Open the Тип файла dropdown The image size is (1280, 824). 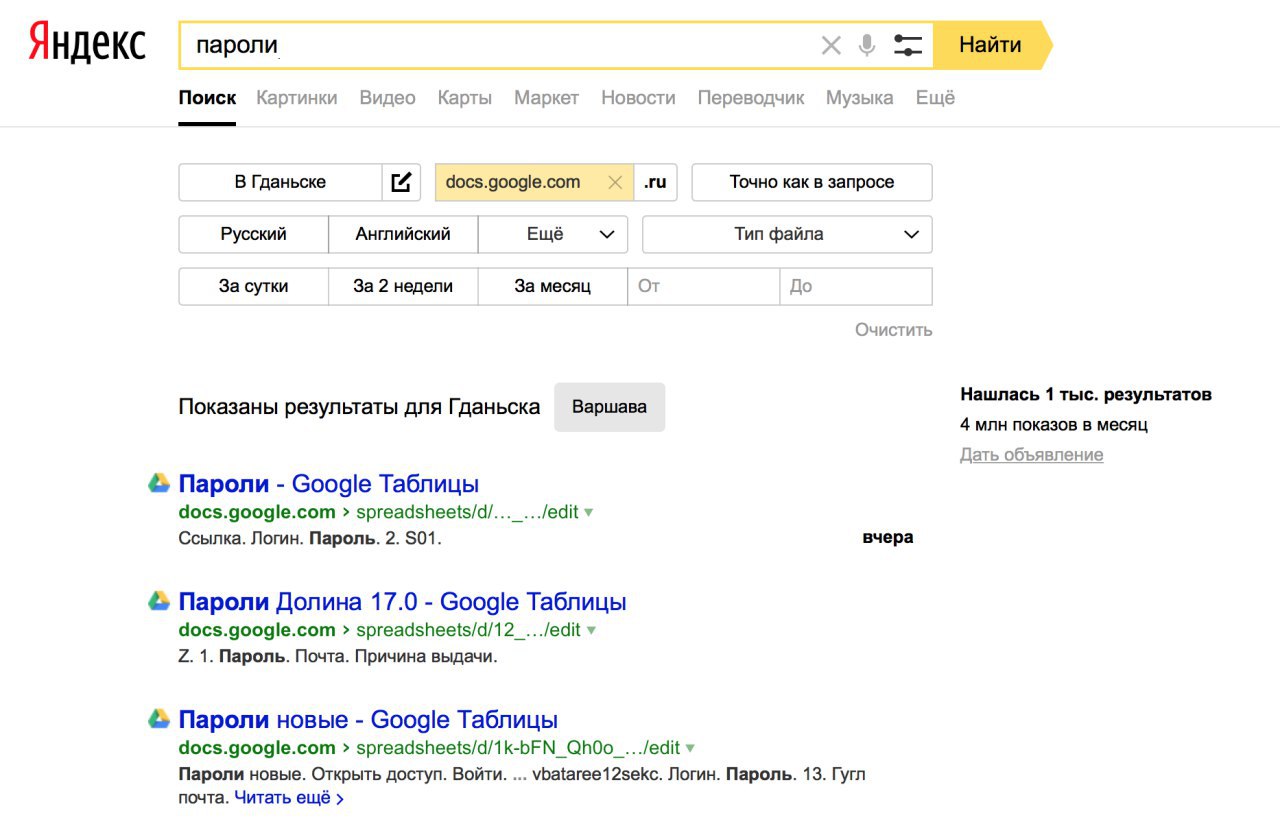pyautogui.click(x=787, y=234)
